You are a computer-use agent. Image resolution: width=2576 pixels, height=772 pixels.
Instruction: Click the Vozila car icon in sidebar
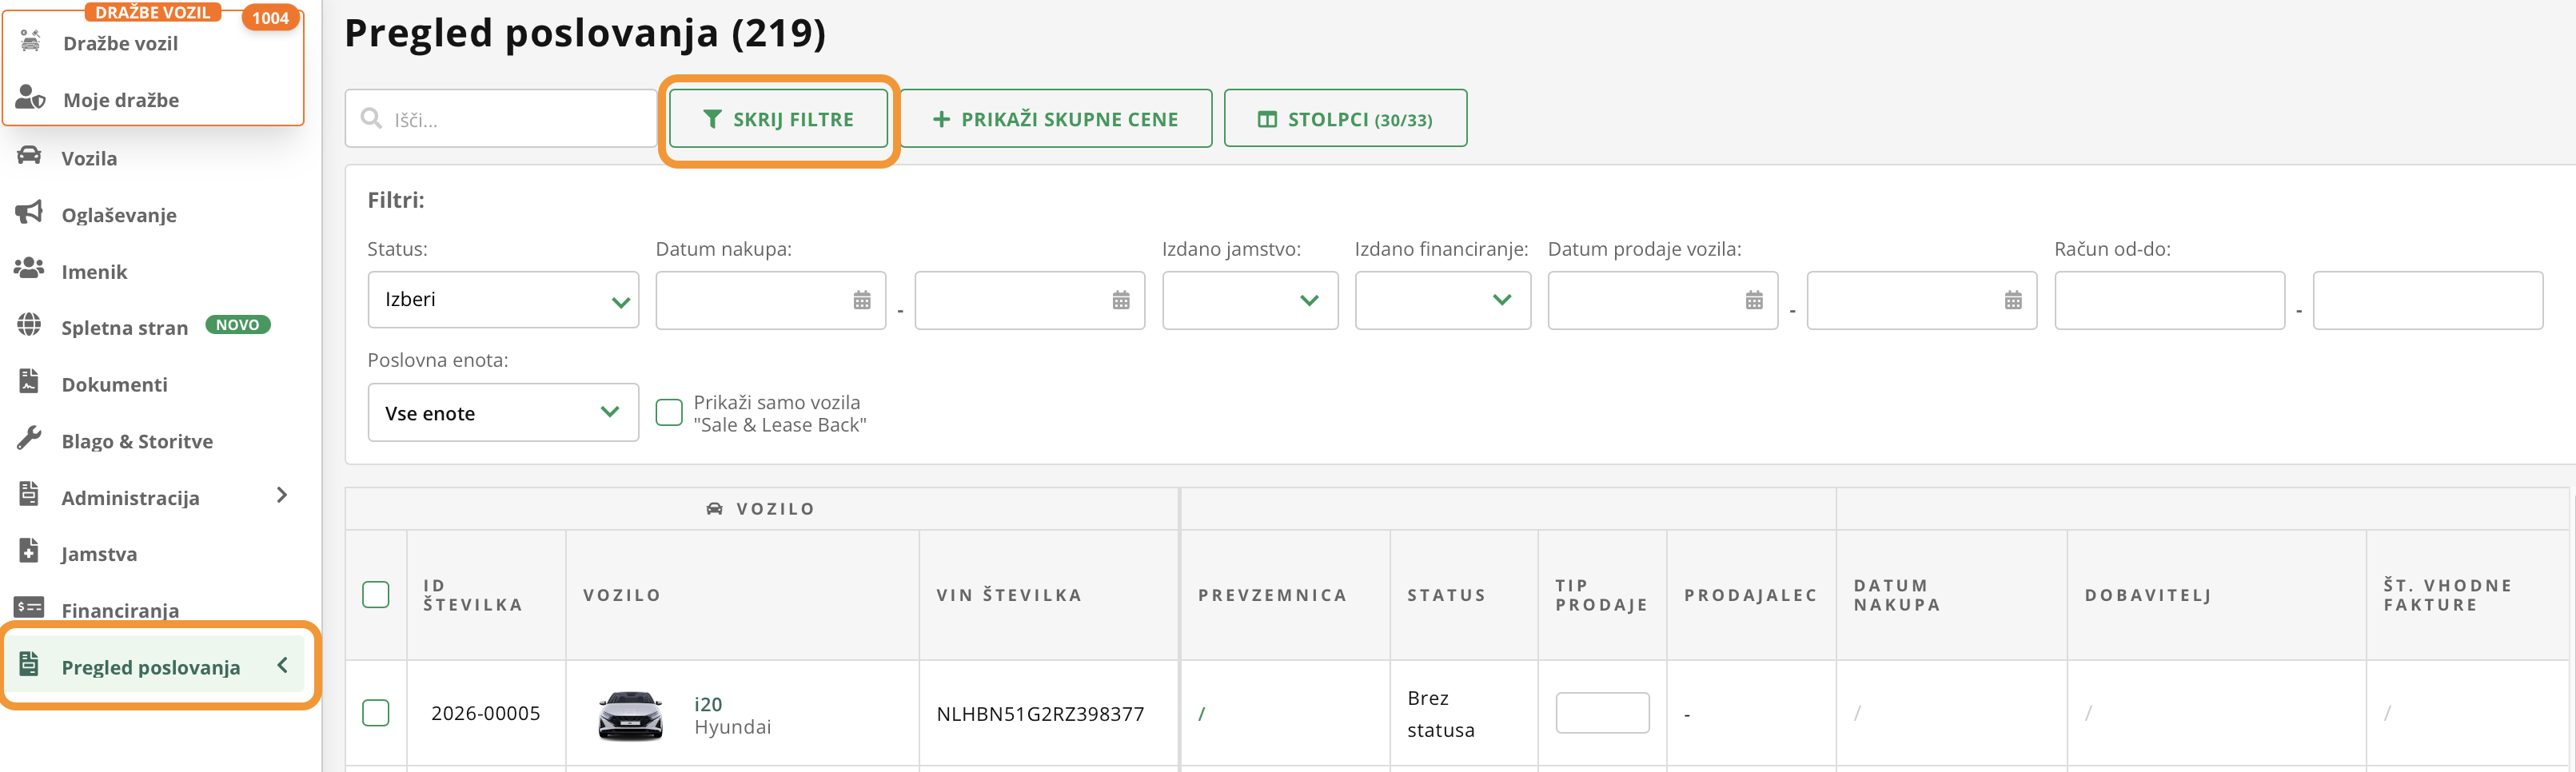(x=29, y=156)
